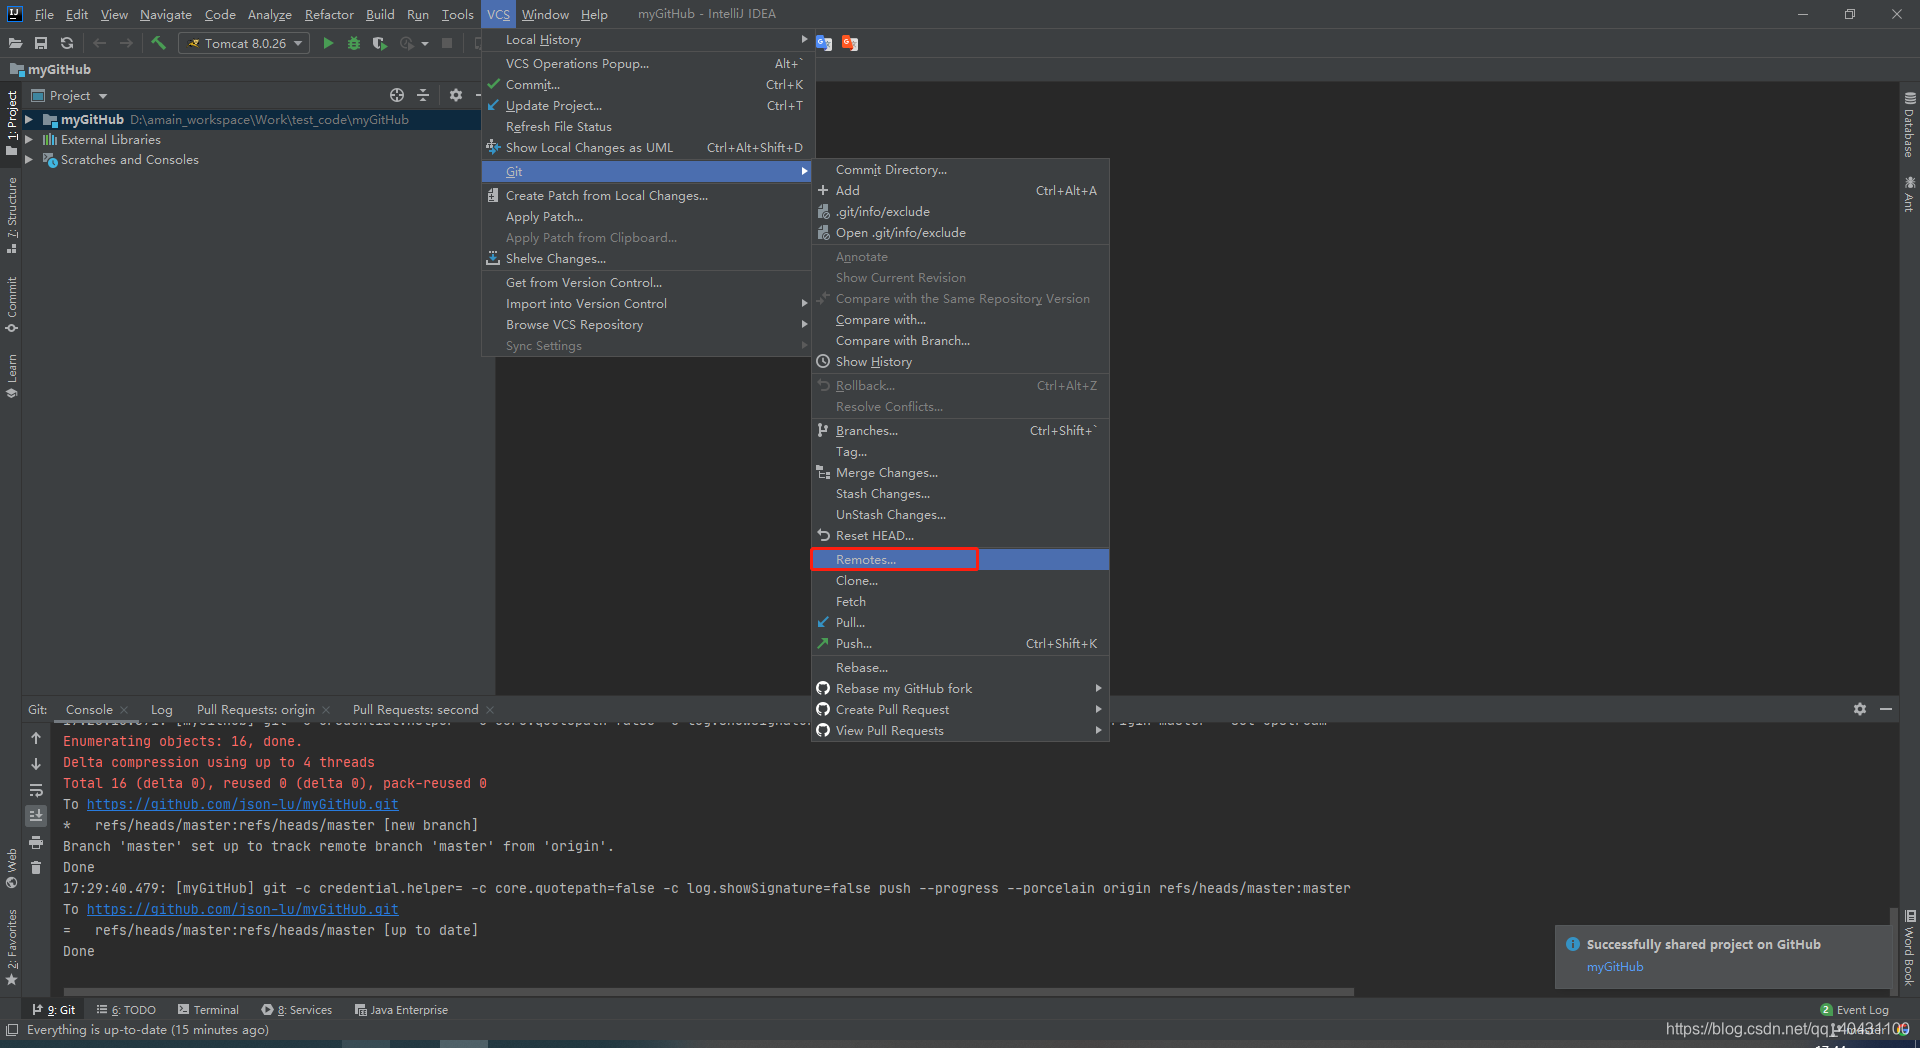
Task: Select Stash Changes... in Git submenu
Action: click(x=960, y=494)
